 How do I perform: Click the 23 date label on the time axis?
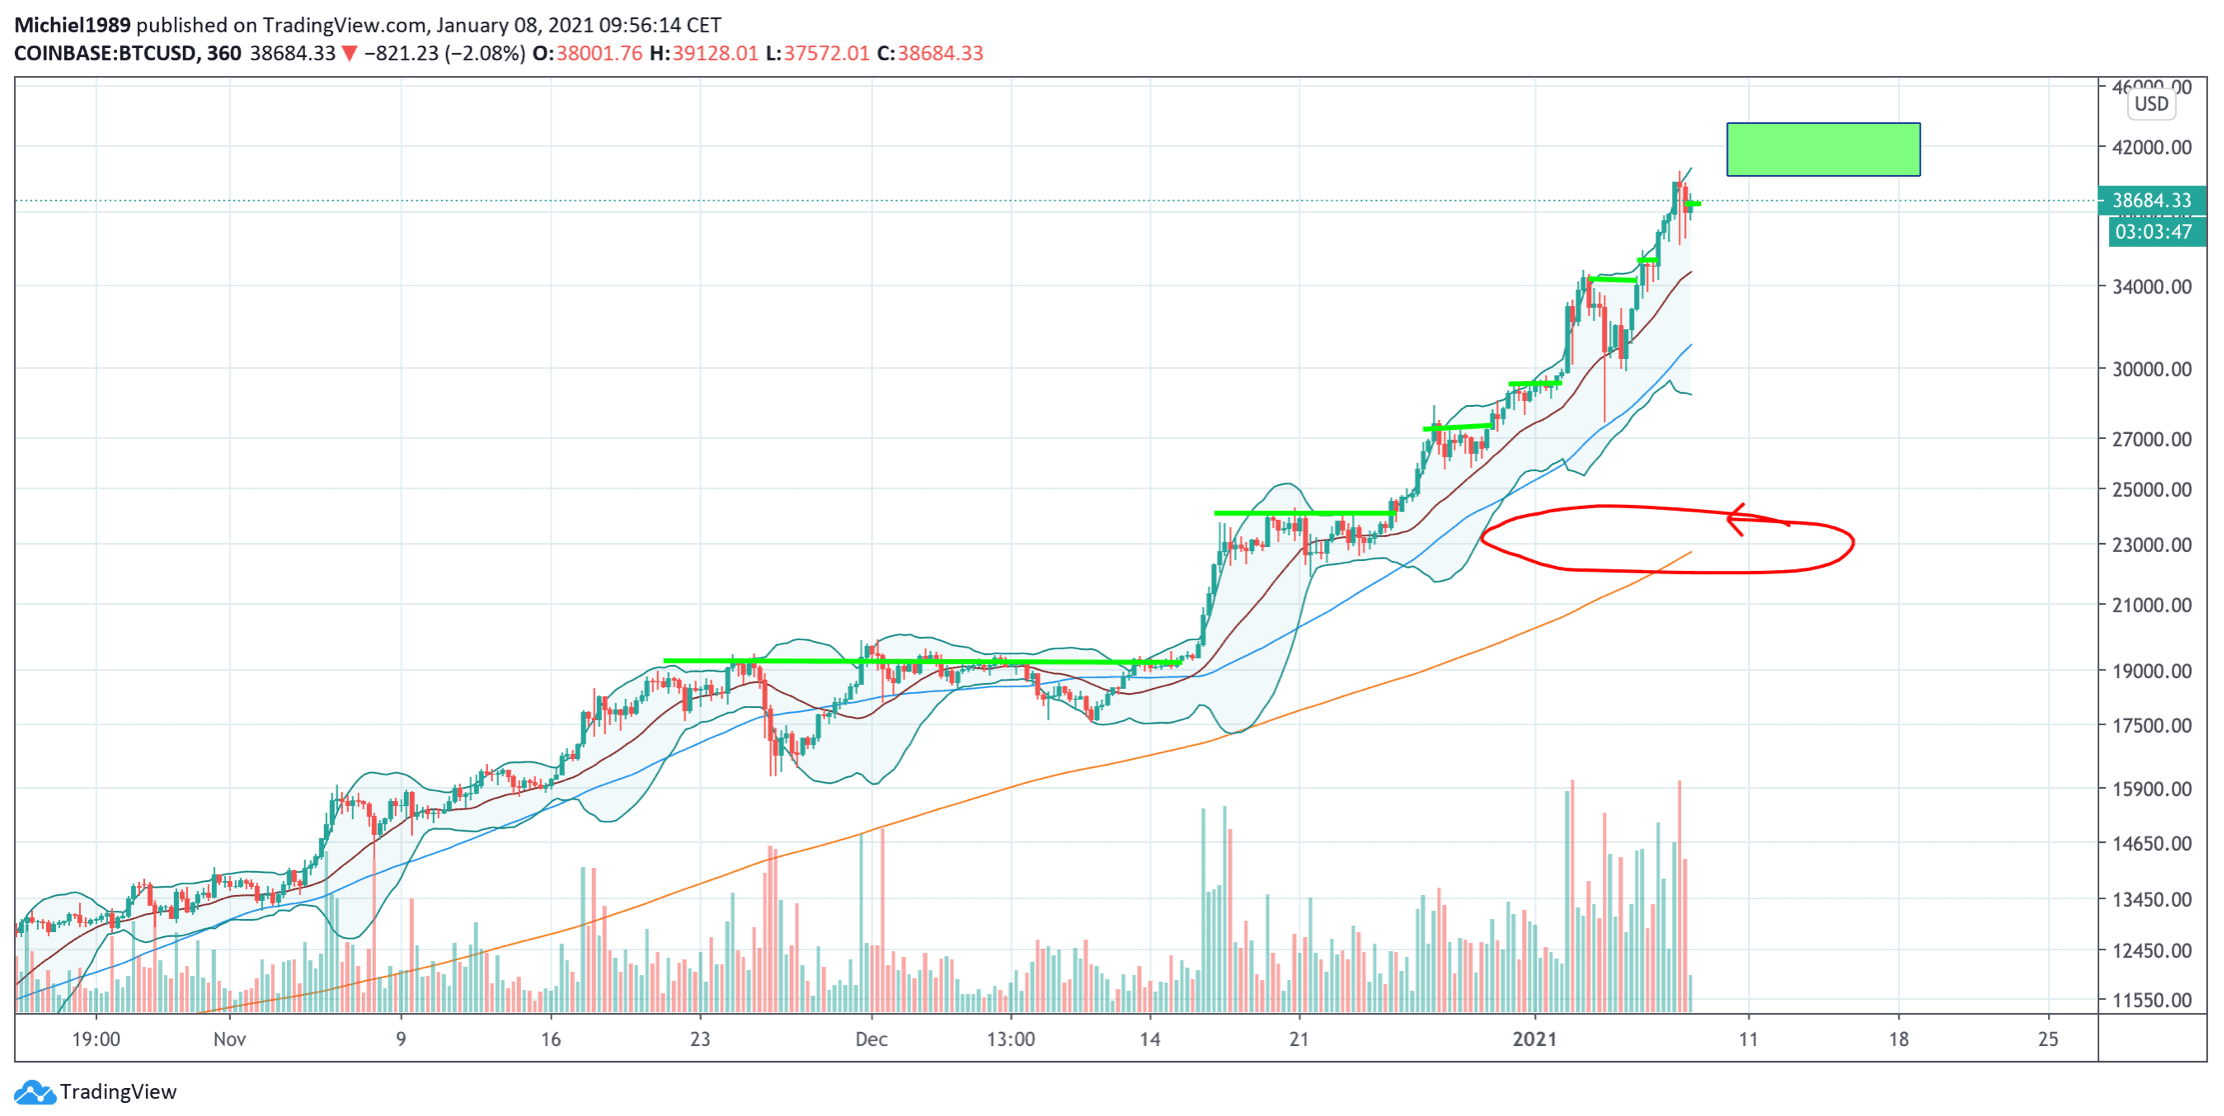point(700,1040)
